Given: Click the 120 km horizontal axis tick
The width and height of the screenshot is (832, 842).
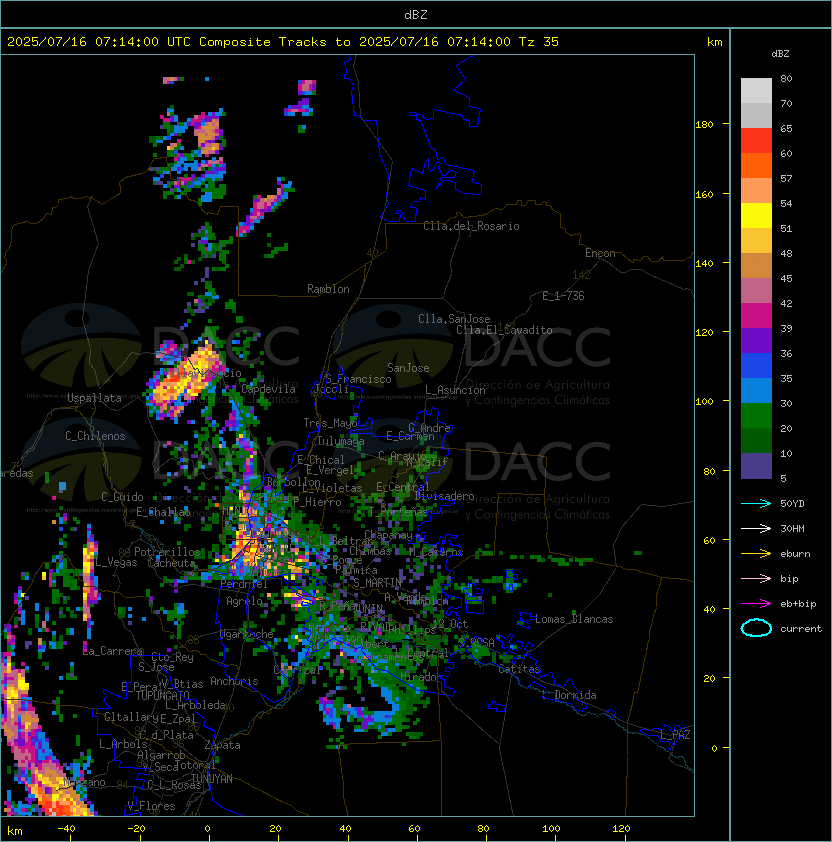Looking at the screenshot, I should coord(621,829).
